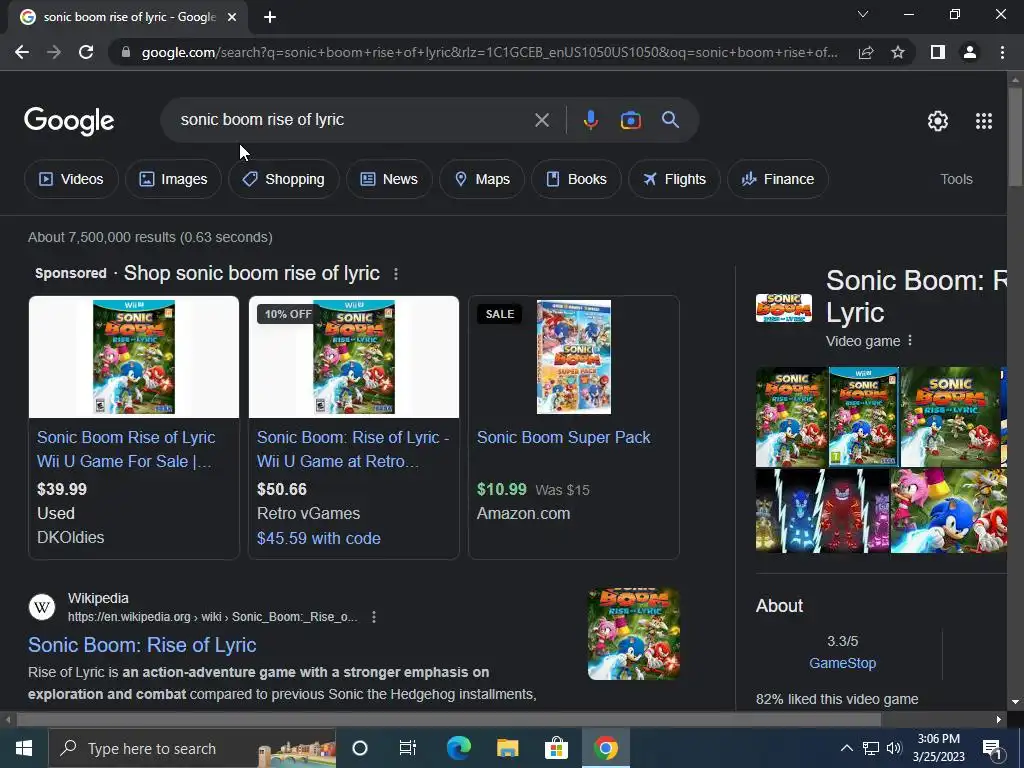Switch to Books results

(x=576, y=179)
